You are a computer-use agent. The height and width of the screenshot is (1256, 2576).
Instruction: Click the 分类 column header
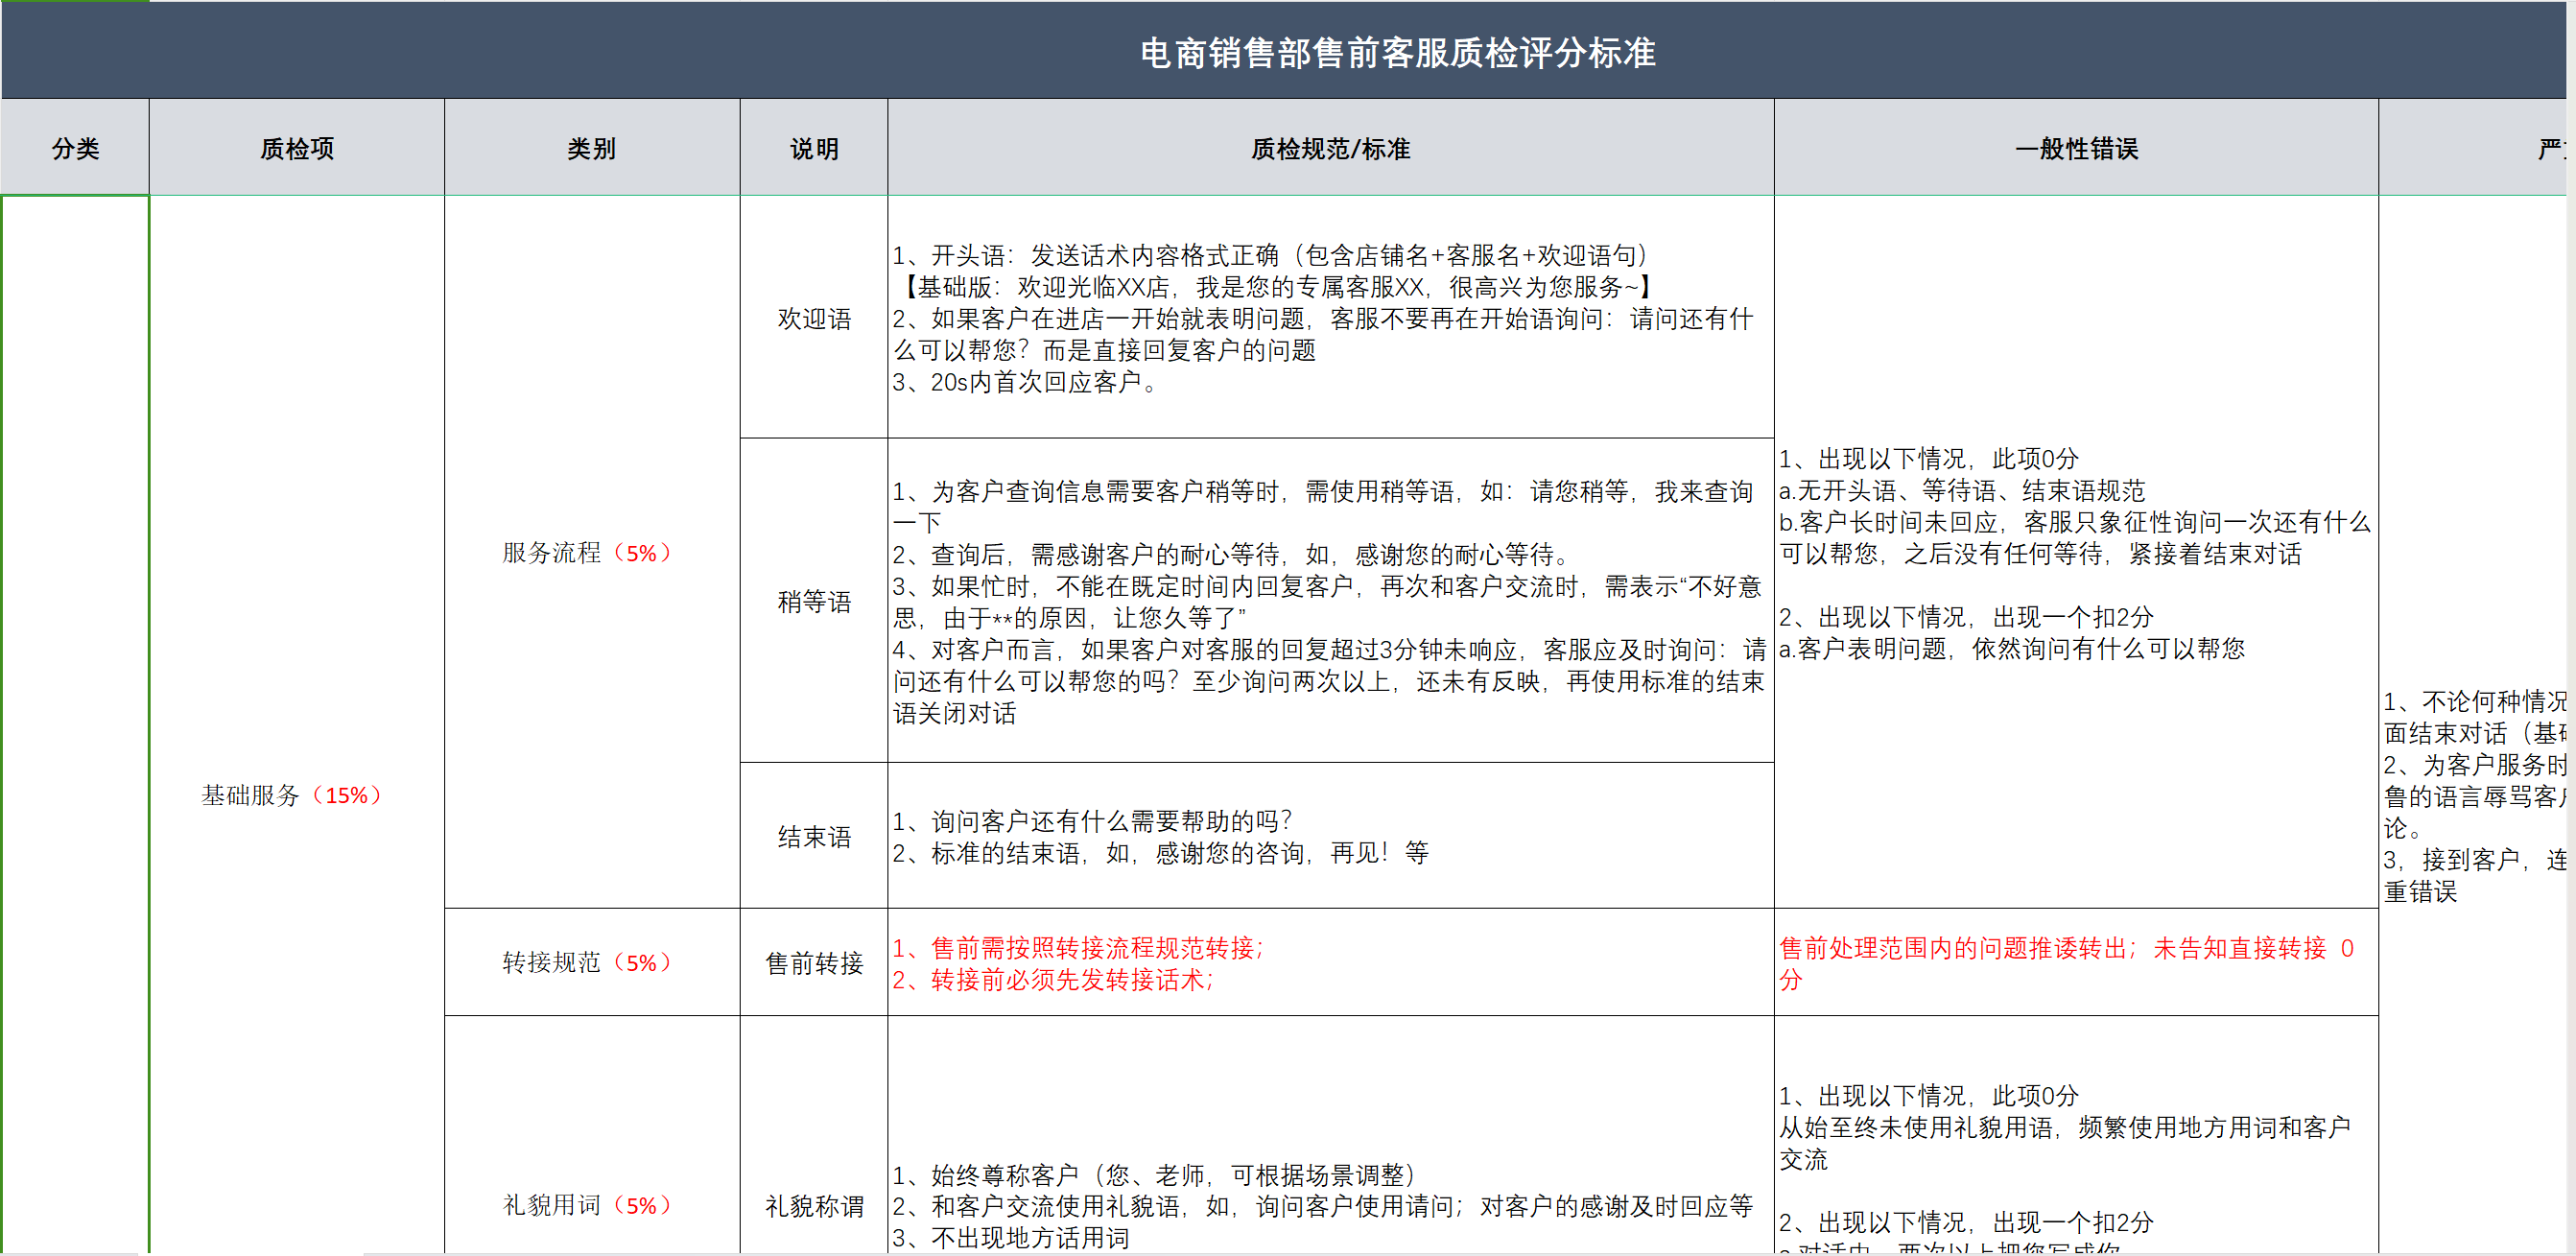75,147
